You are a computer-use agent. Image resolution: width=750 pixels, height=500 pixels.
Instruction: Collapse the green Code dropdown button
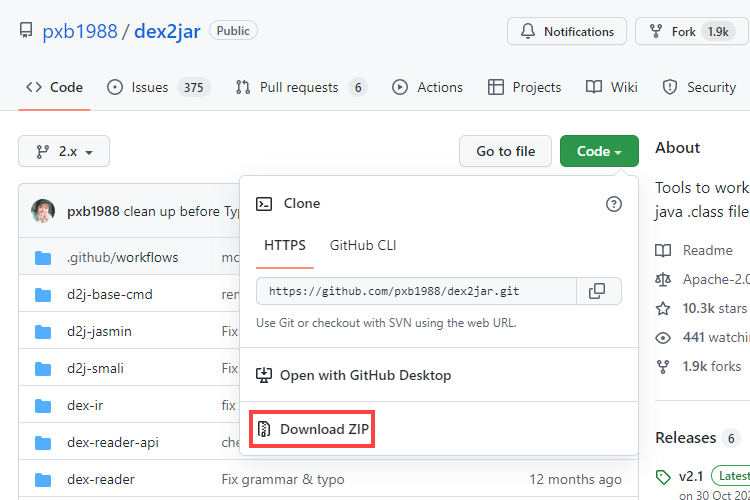tap(599, 151)
